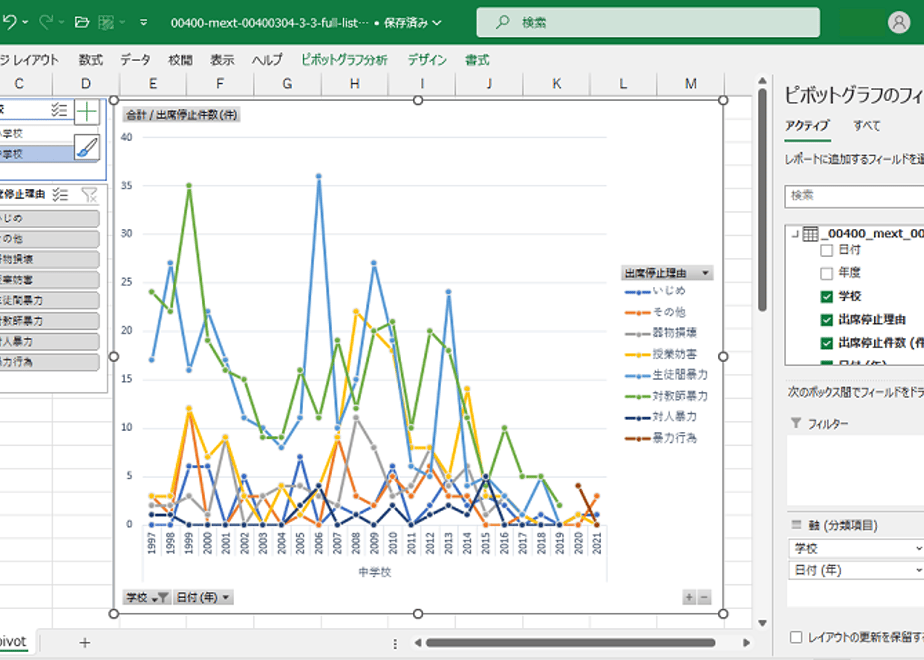Screen dimensions: 924x660
Task: Open the Undo history dropdown arrow
Action: click(25, 22)
